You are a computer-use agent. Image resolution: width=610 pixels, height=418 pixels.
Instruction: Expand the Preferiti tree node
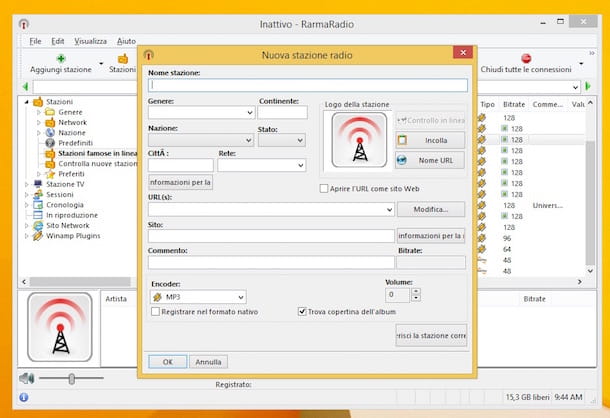coord(39,174)
